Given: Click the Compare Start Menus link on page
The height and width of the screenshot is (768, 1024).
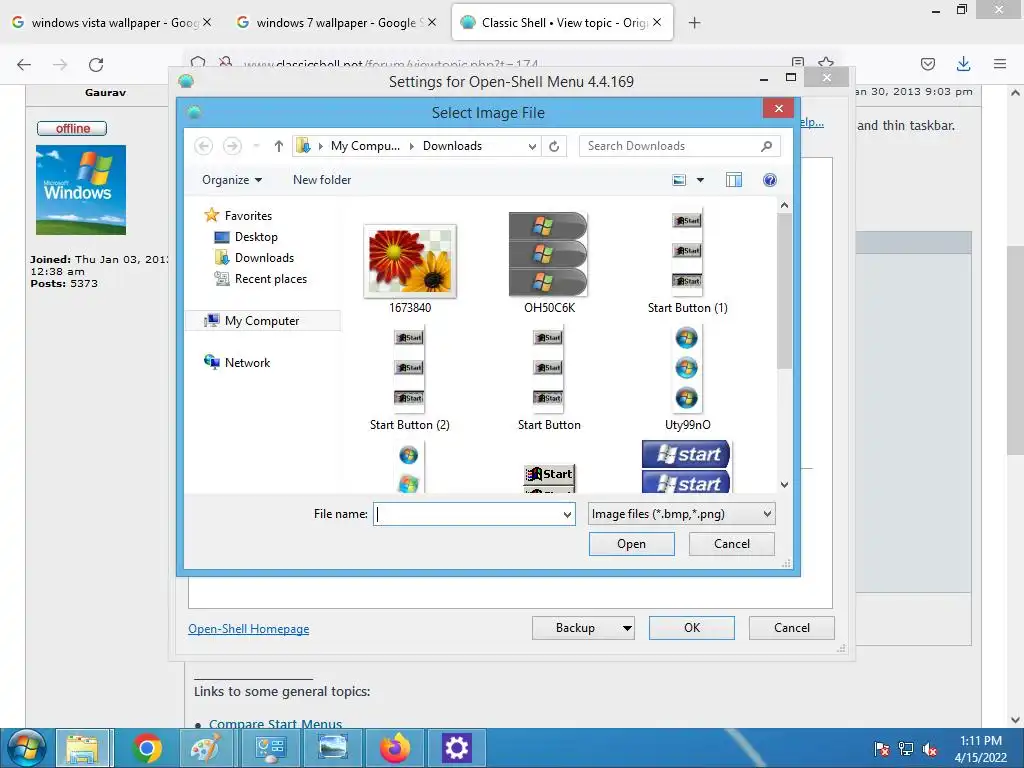Looking at the screenshot, I should pyautogui.click(x=276, y=724).
